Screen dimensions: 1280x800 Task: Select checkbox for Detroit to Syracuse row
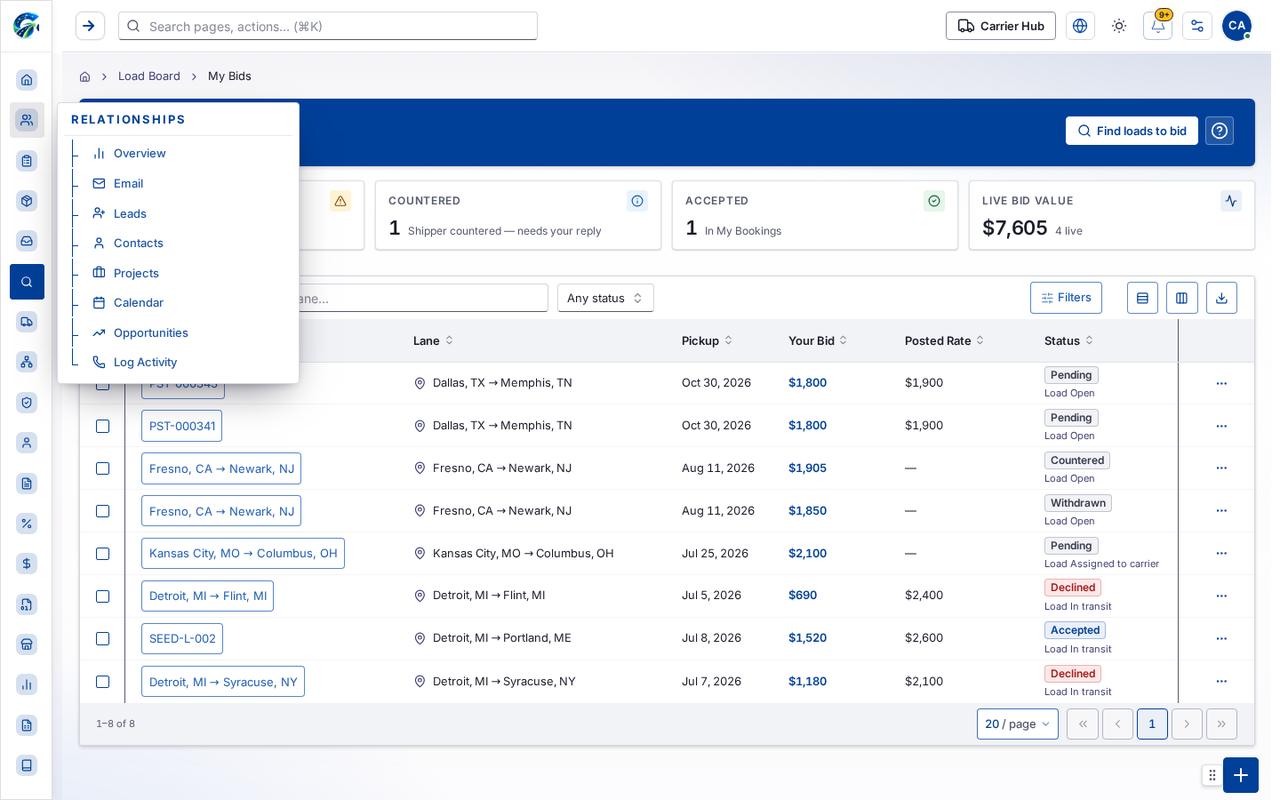pos(102,681)
